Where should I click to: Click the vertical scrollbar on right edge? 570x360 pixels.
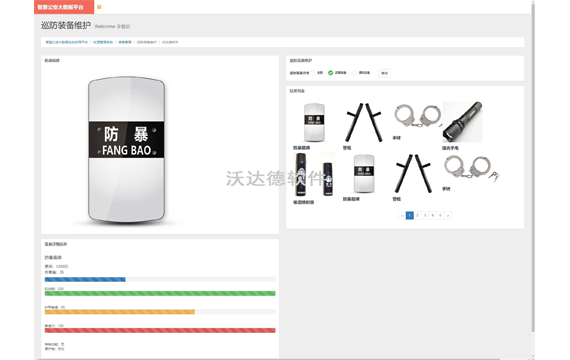pos(533,167)
